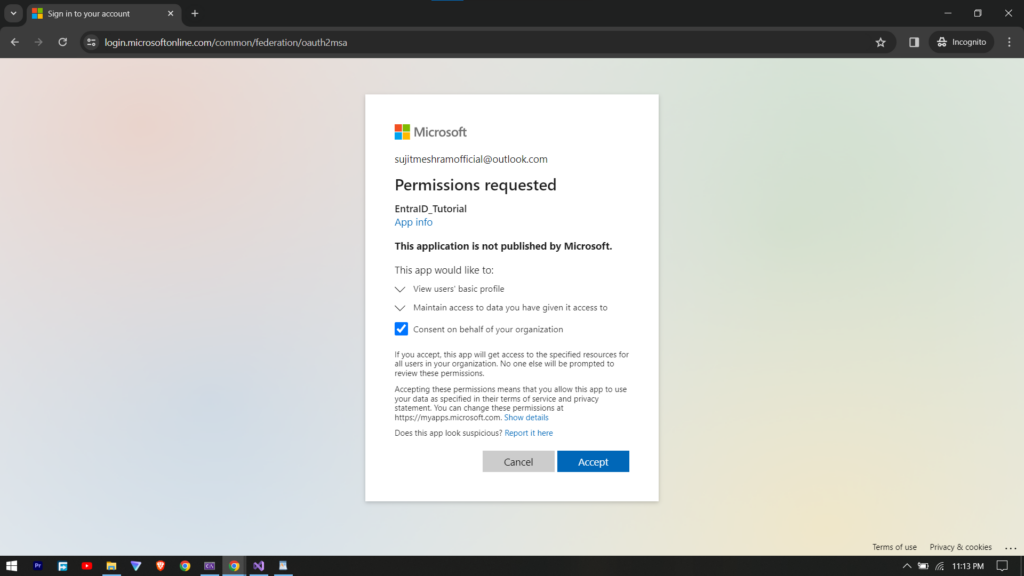Expand Maintain access to data permission details

point(400,308)
